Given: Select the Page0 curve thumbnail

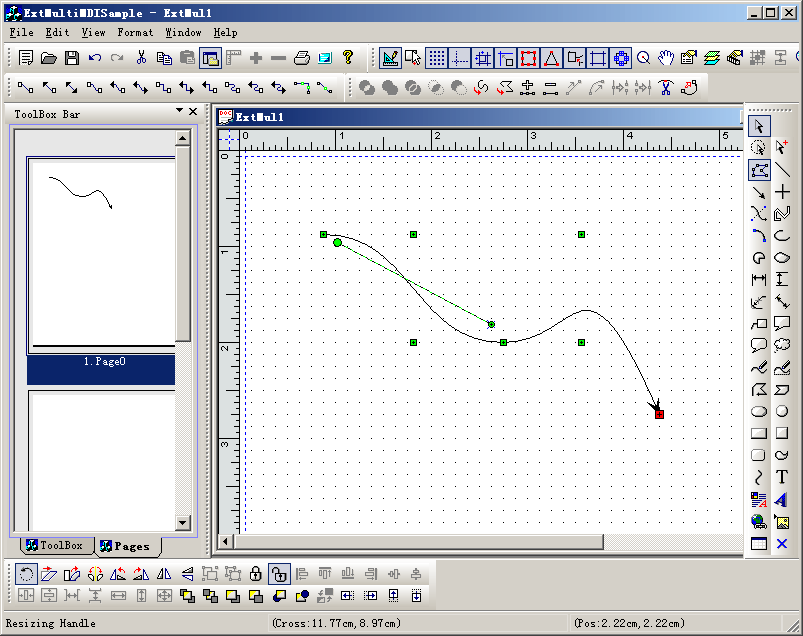Looking at the screenshot, I should tap(101, 255).
